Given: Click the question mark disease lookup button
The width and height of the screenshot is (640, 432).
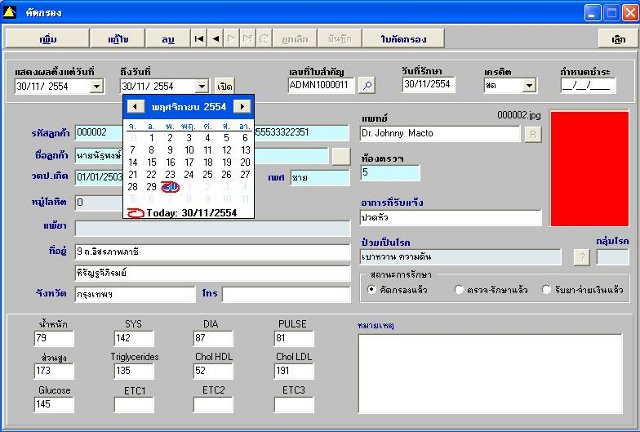Looking at the screenshot, I should click(x=582, y=257).
